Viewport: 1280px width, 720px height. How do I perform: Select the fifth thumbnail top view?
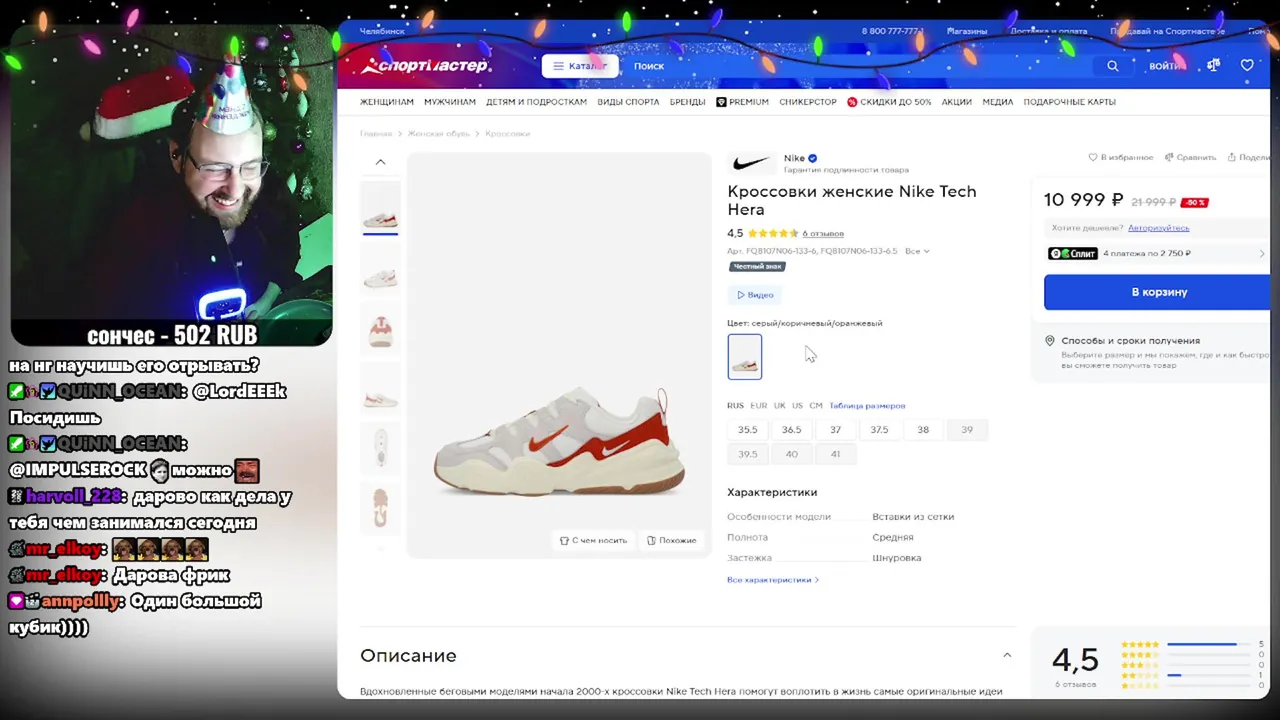click(x=380, y=448)
